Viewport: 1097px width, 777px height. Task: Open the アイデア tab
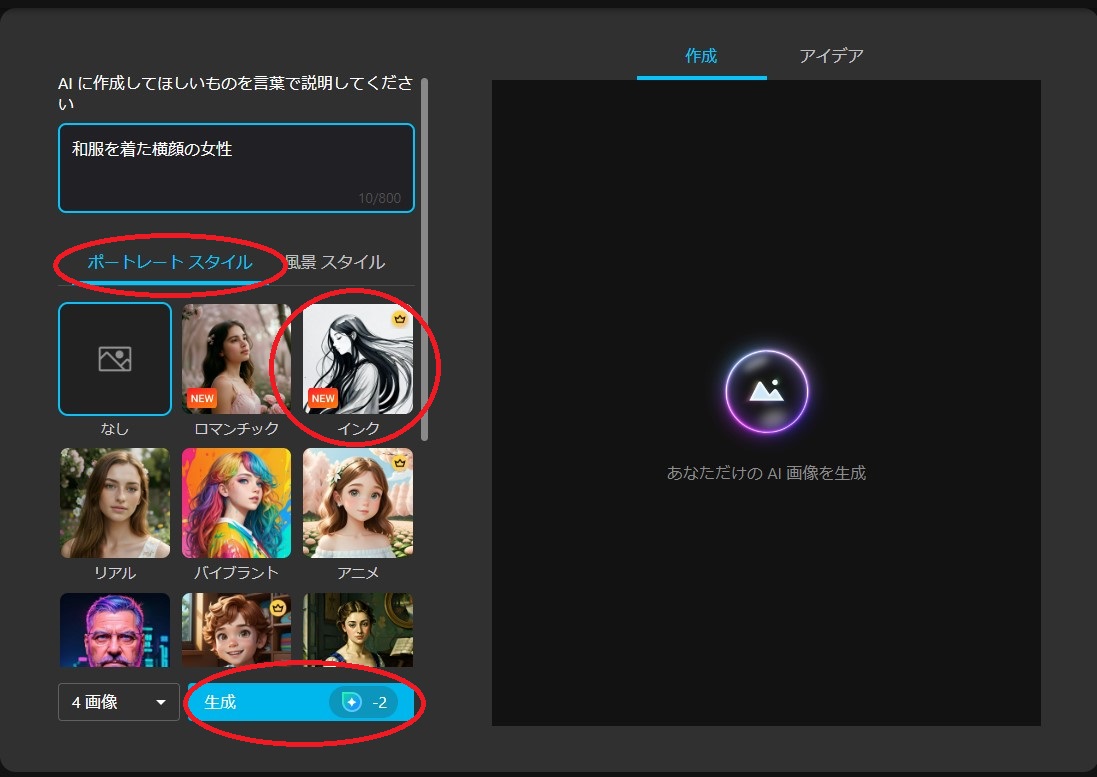(831, 56)
